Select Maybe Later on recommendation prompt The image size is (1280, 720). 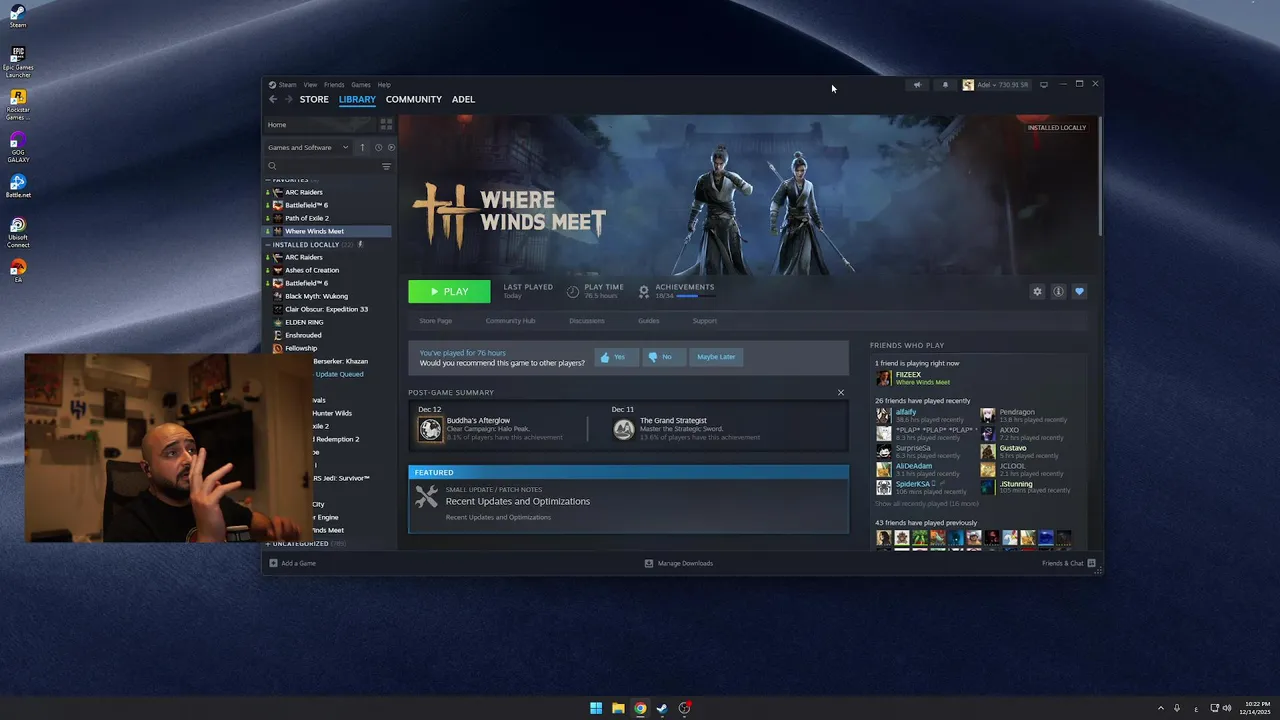tap(716, 357)
